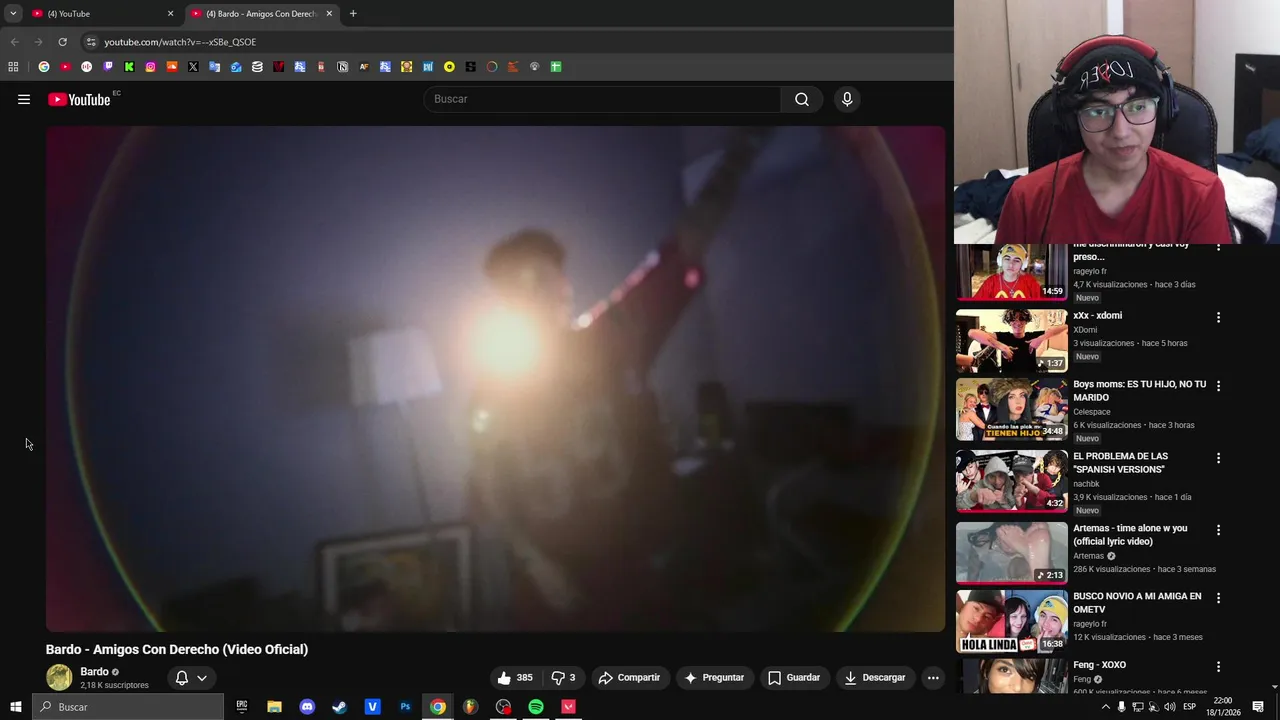Image resolution: width=1280 pixels, height=720 pixels.
Task: Open 'BUSCO NOVIO A MI AMIGA' video title
Action: [x=1137, y=603]
